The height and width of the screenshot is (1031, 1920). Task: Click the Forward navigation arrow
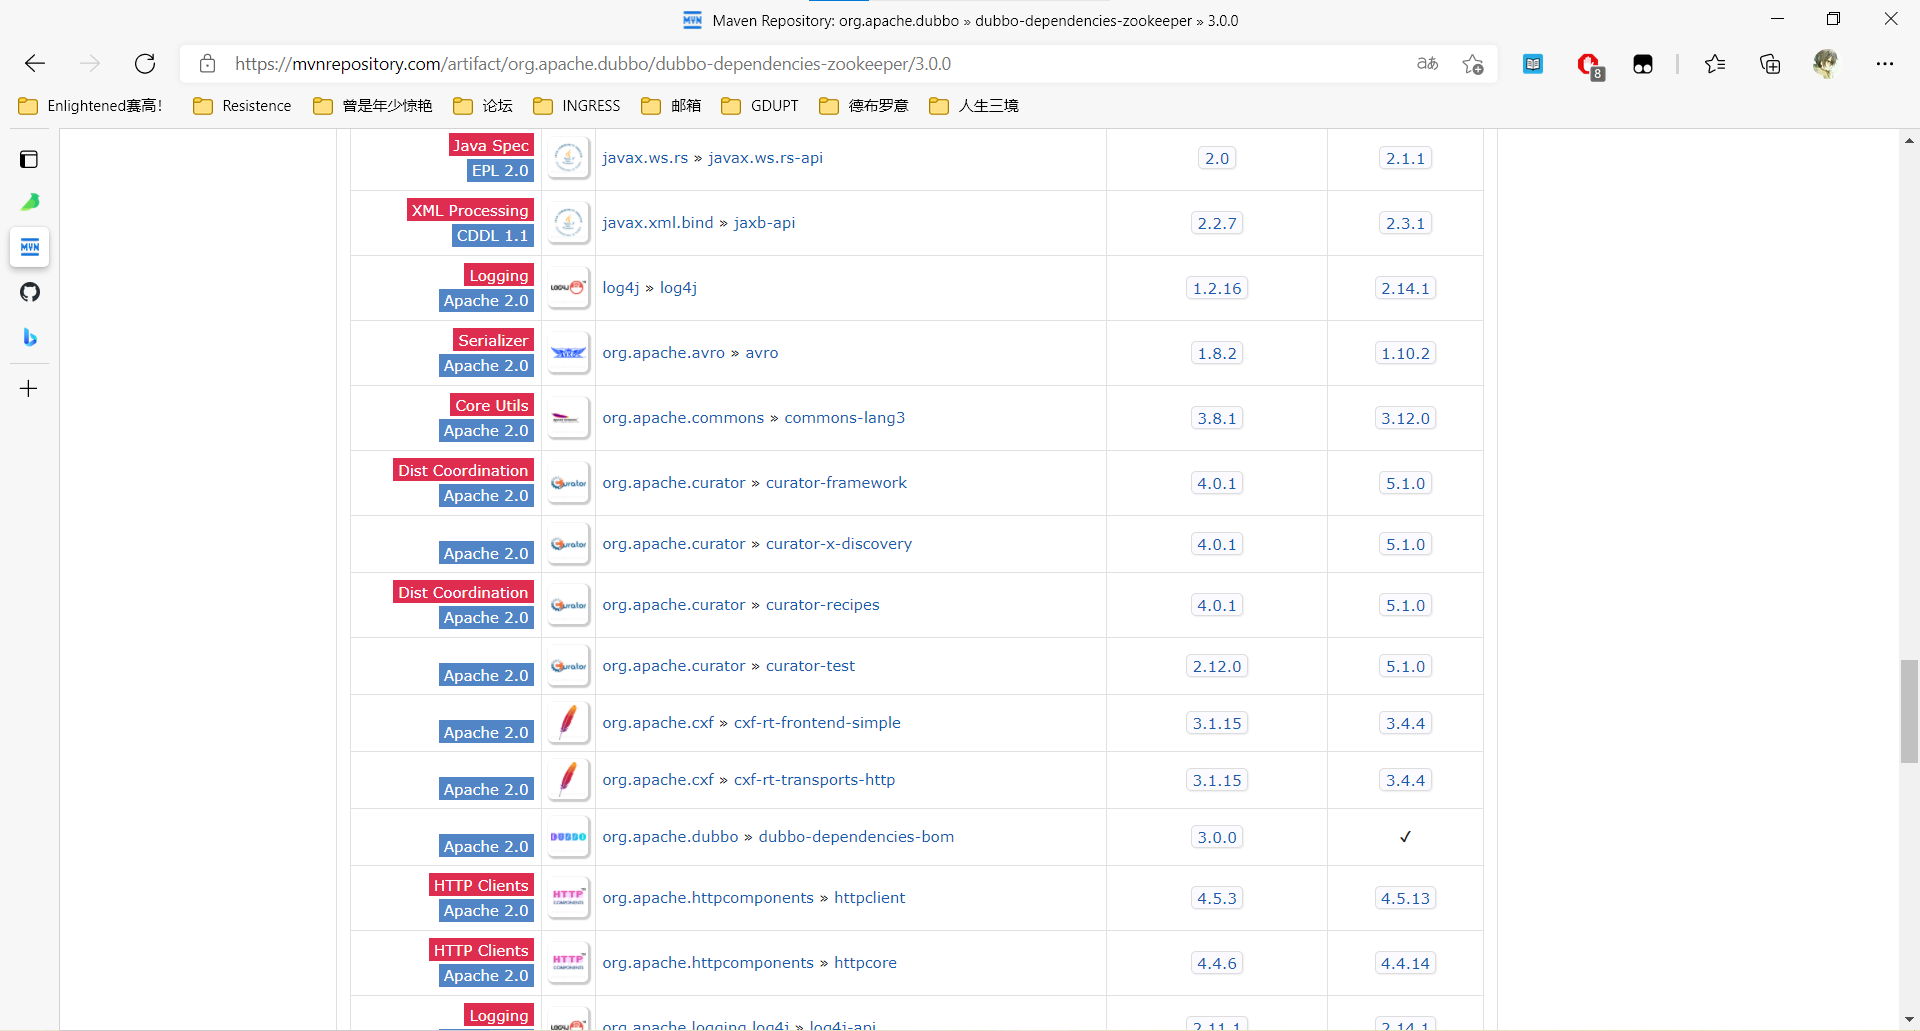pos(90,64)
